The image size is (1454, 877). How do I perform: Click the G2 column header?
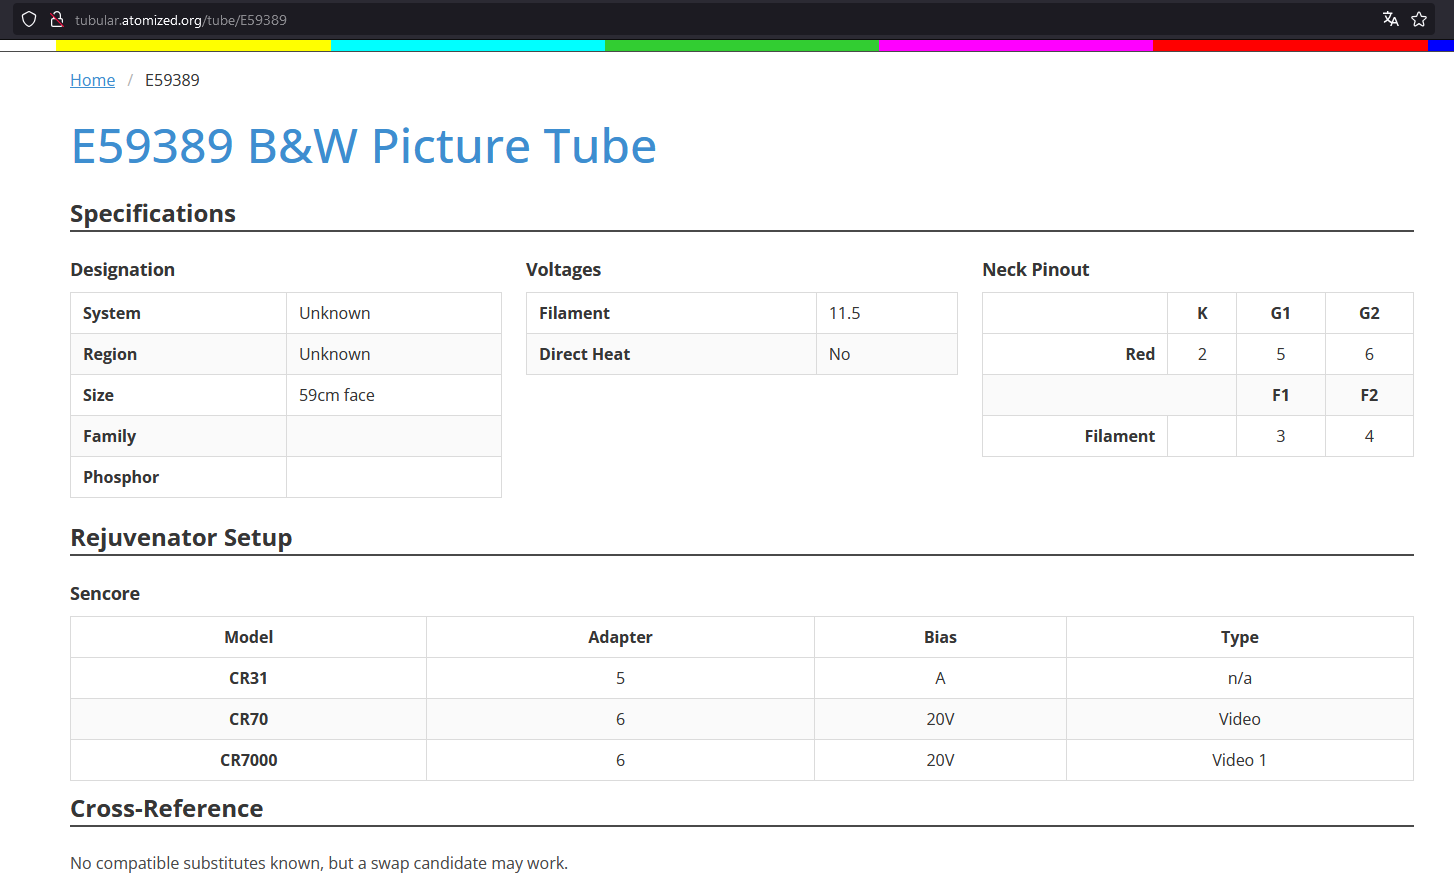coord(1369,313)
